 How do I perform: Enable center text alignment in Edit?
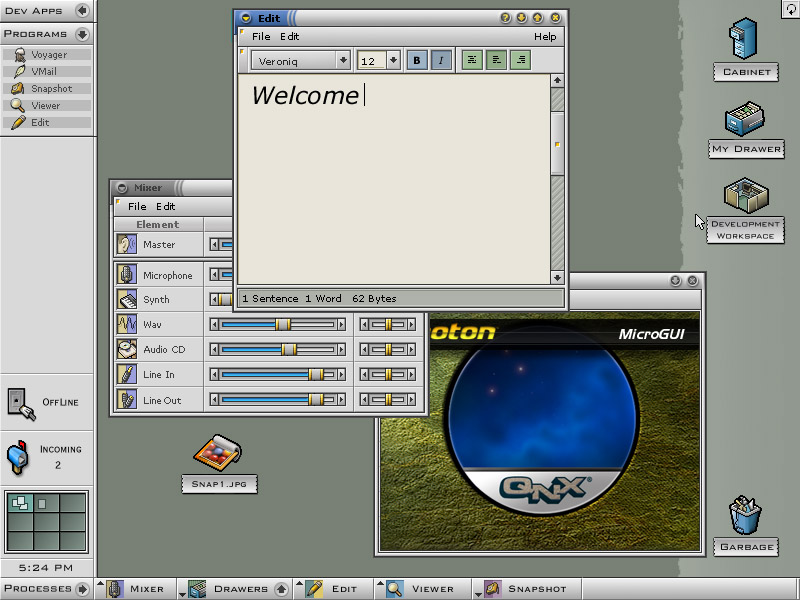(471, 60)
